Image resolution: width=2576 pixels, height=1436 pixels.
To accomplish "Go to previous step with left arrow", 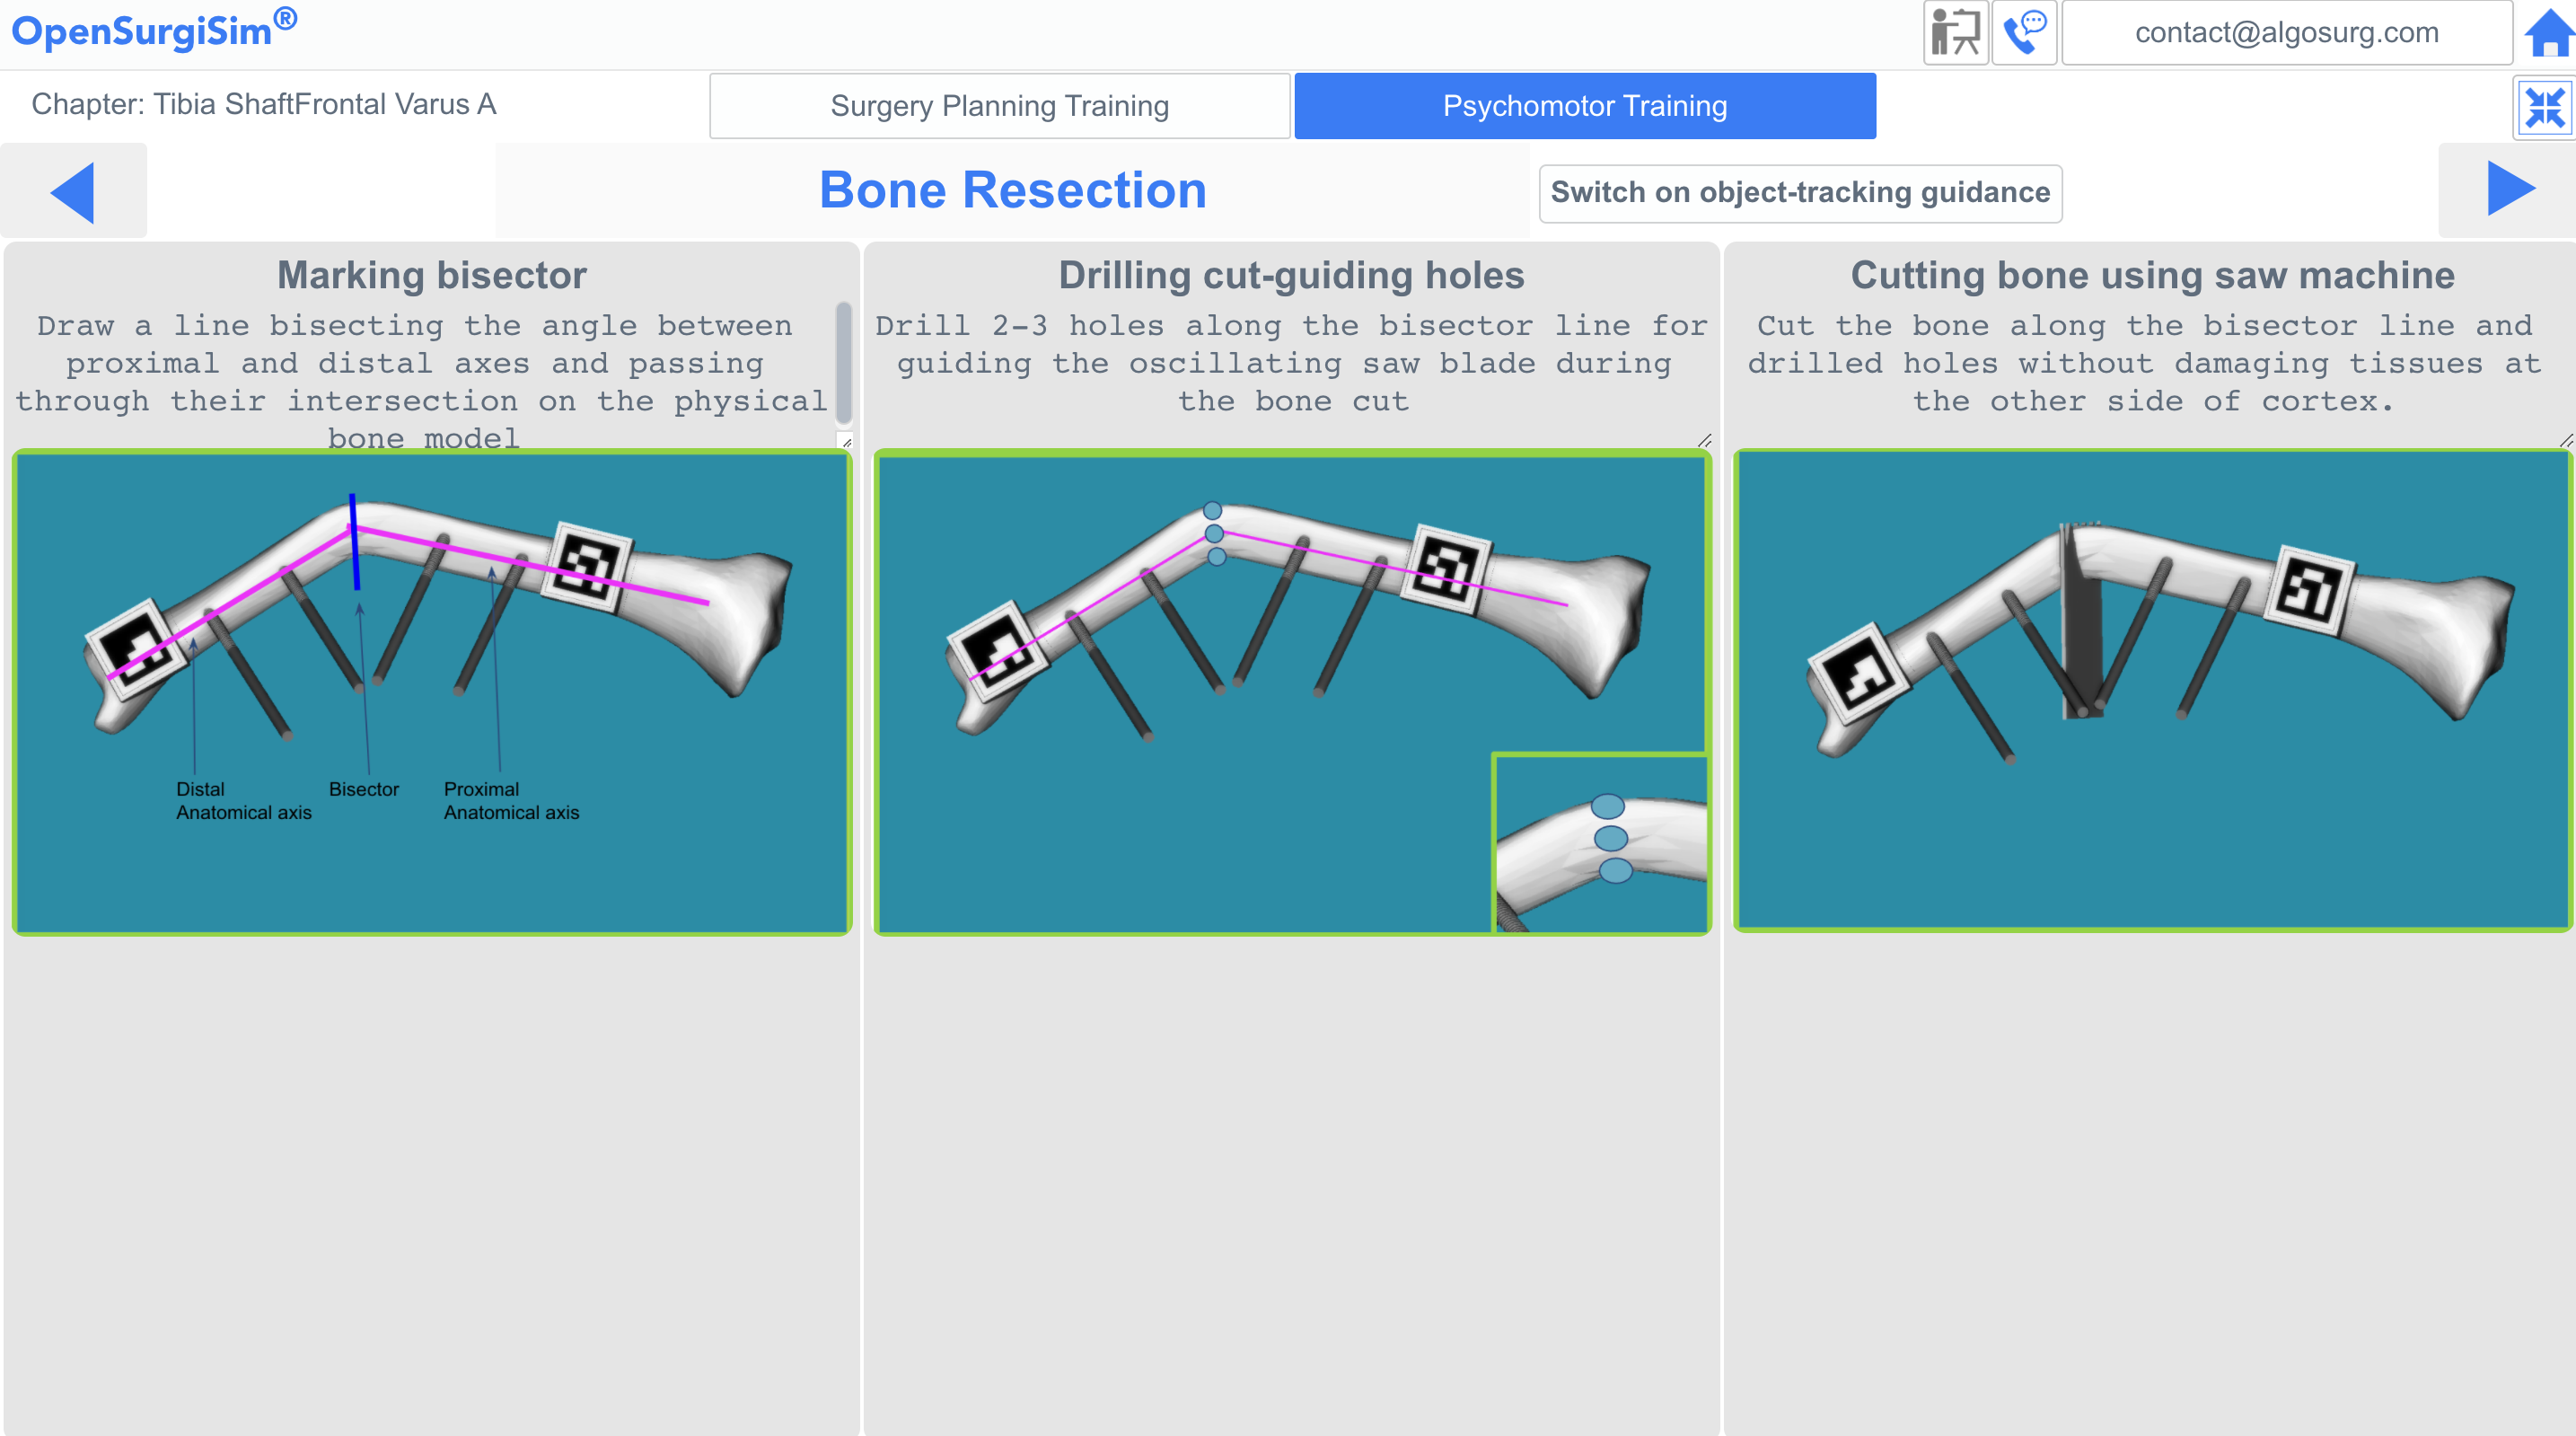I will pos(73,191).
